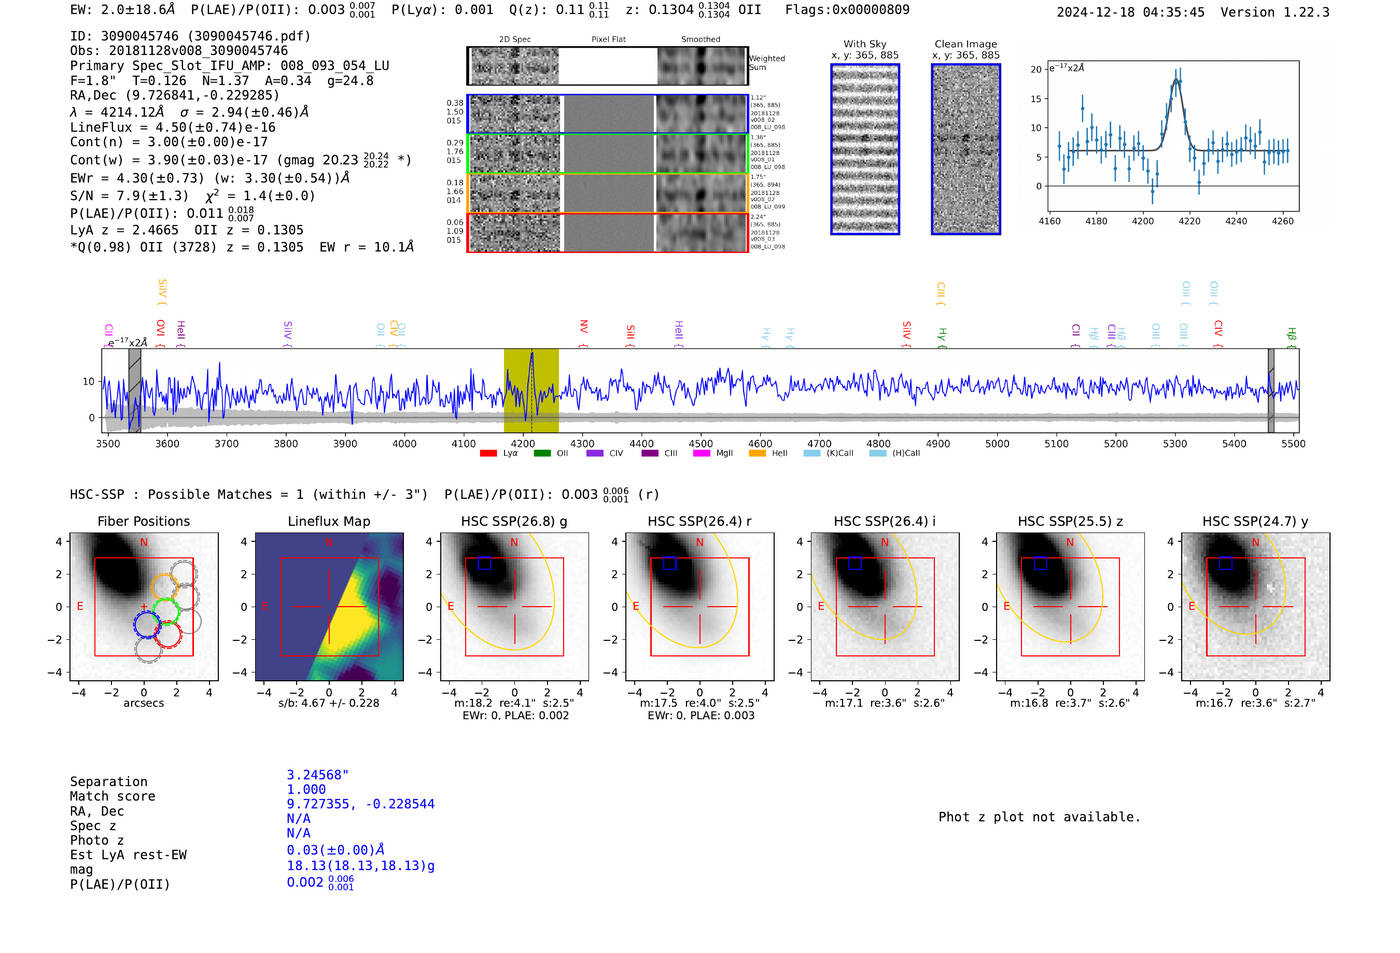Viewport: 1400px width, 953px height.
Task: Click the hatched gray region near 5460 Å
Action: point(1271,390)
